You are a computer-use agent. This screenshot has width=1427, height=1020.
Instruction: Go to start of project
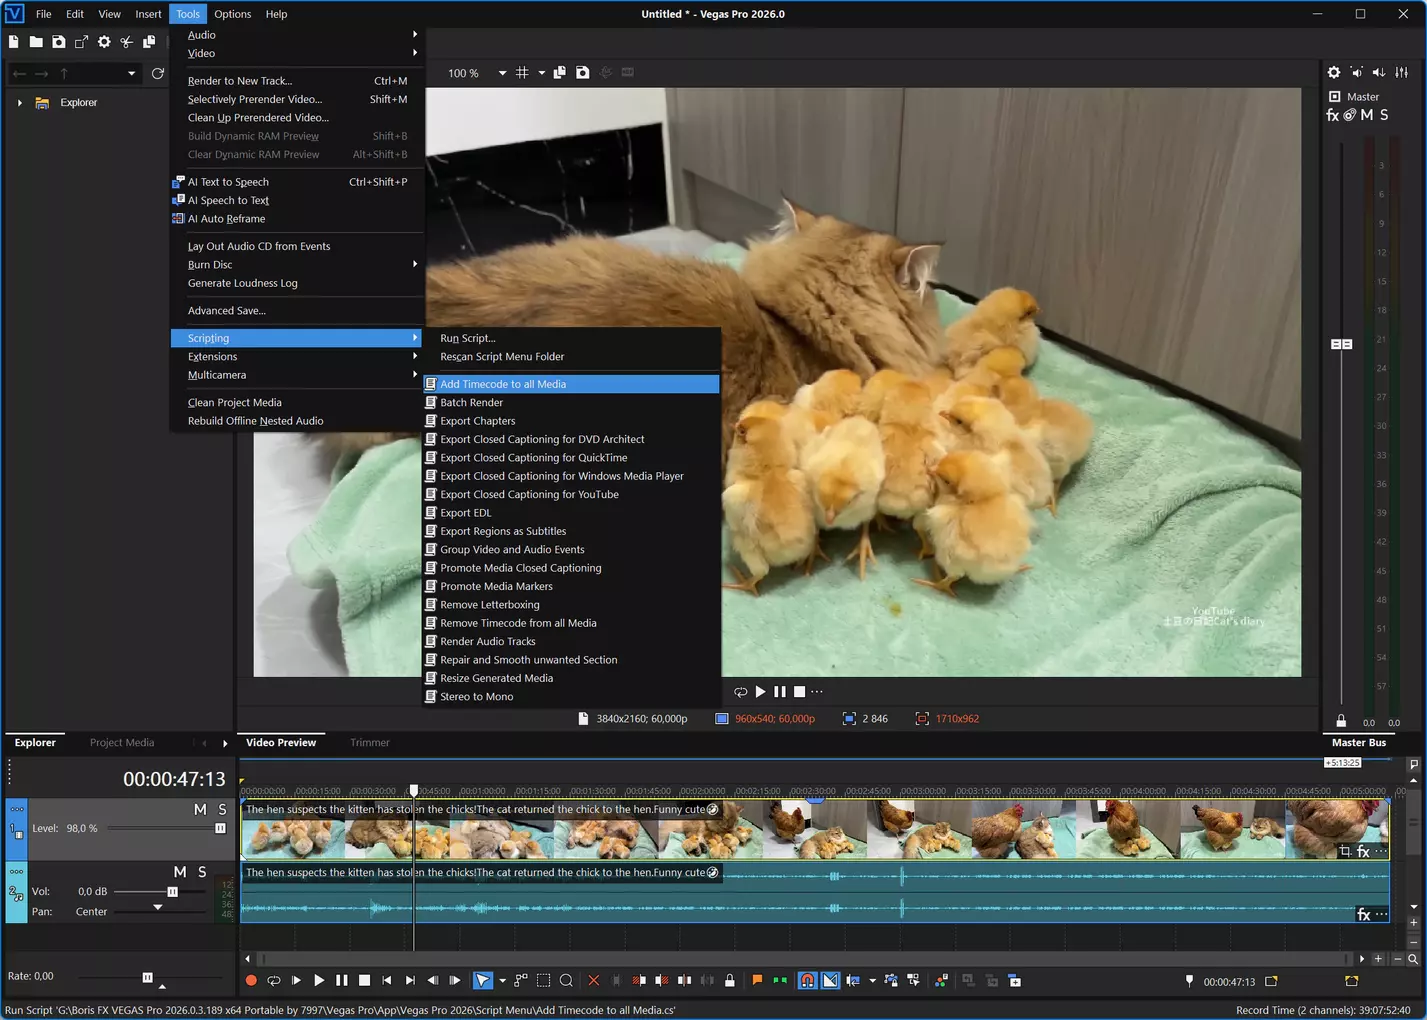(x=387, y=981)
